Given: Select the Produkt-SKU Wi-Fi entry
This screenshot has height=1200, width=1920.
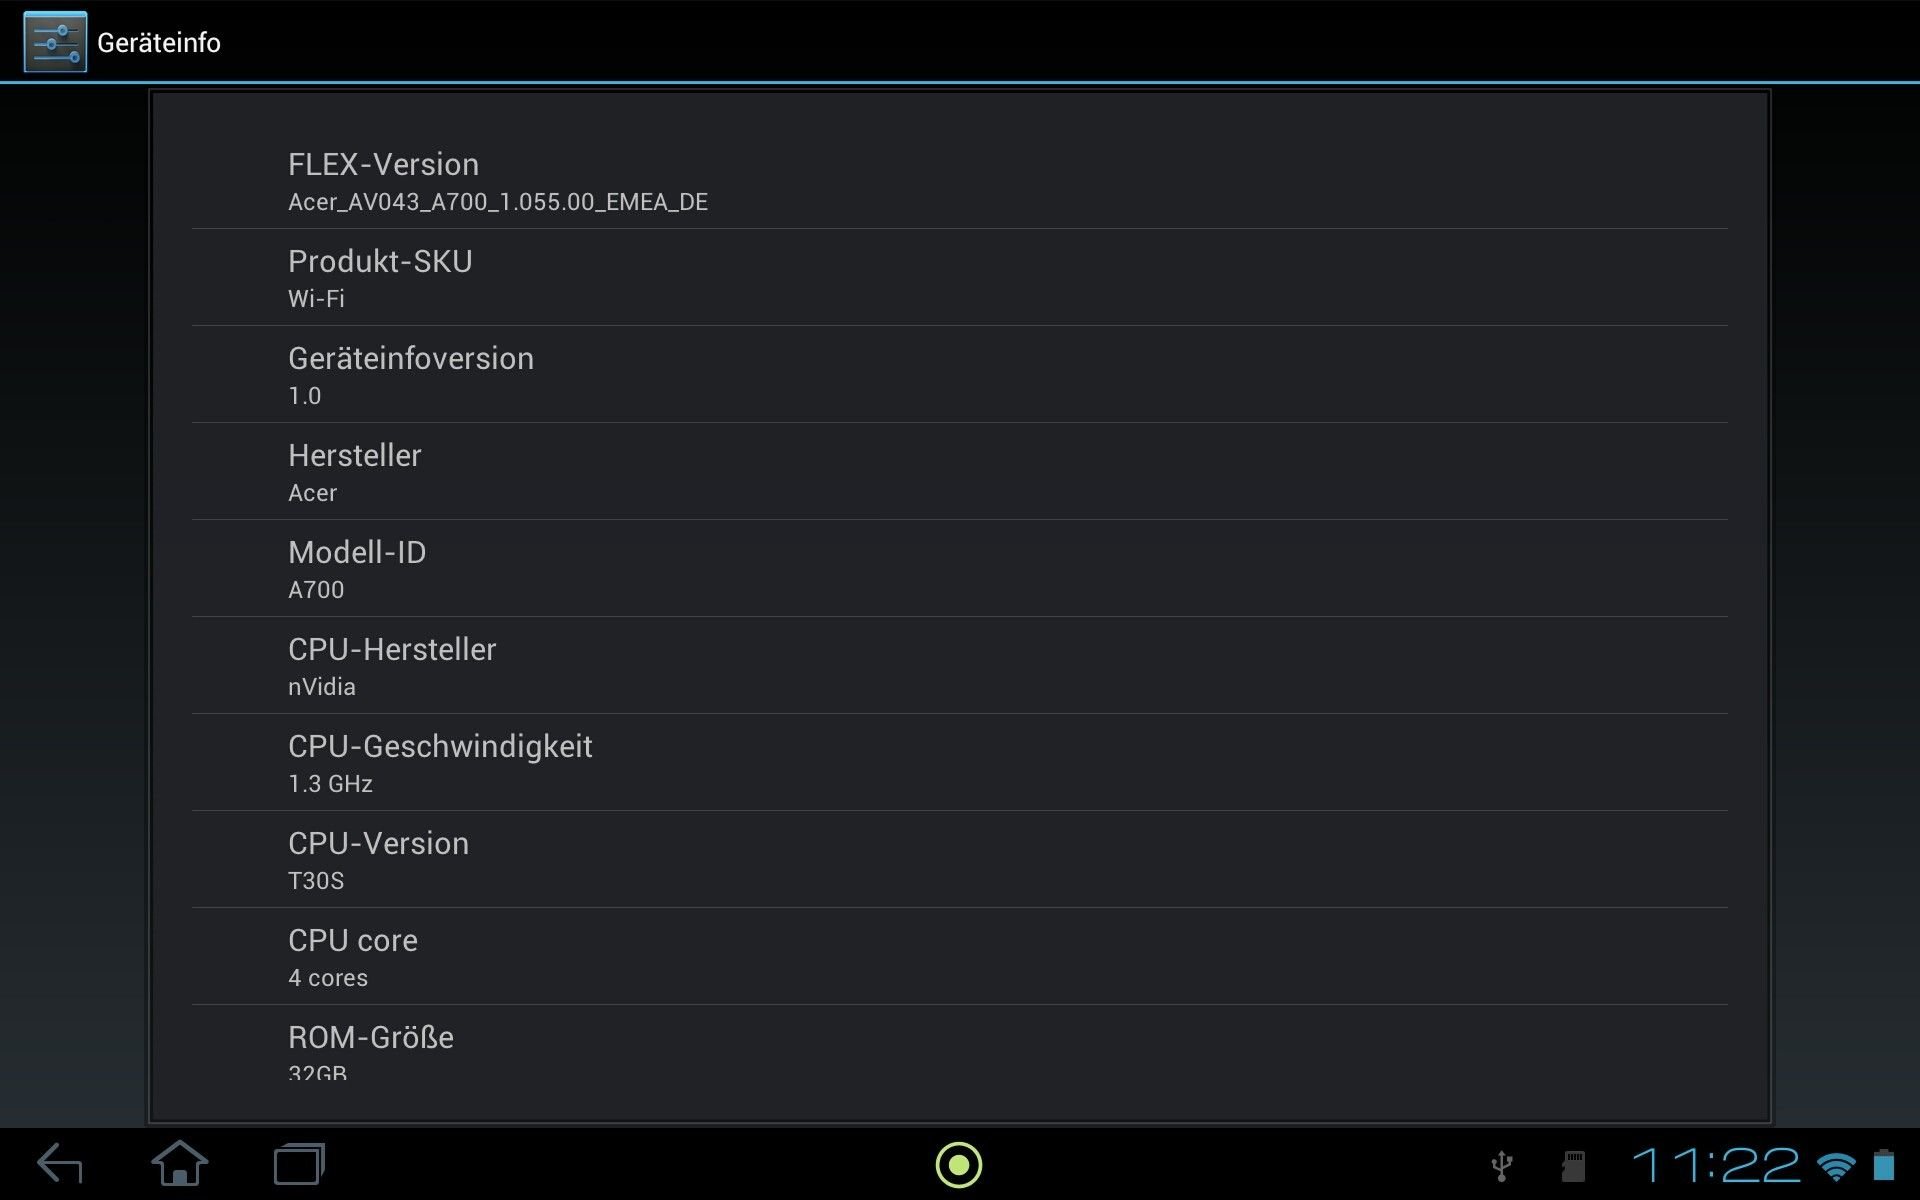Looking at the screenshot, I should [960, 278].
